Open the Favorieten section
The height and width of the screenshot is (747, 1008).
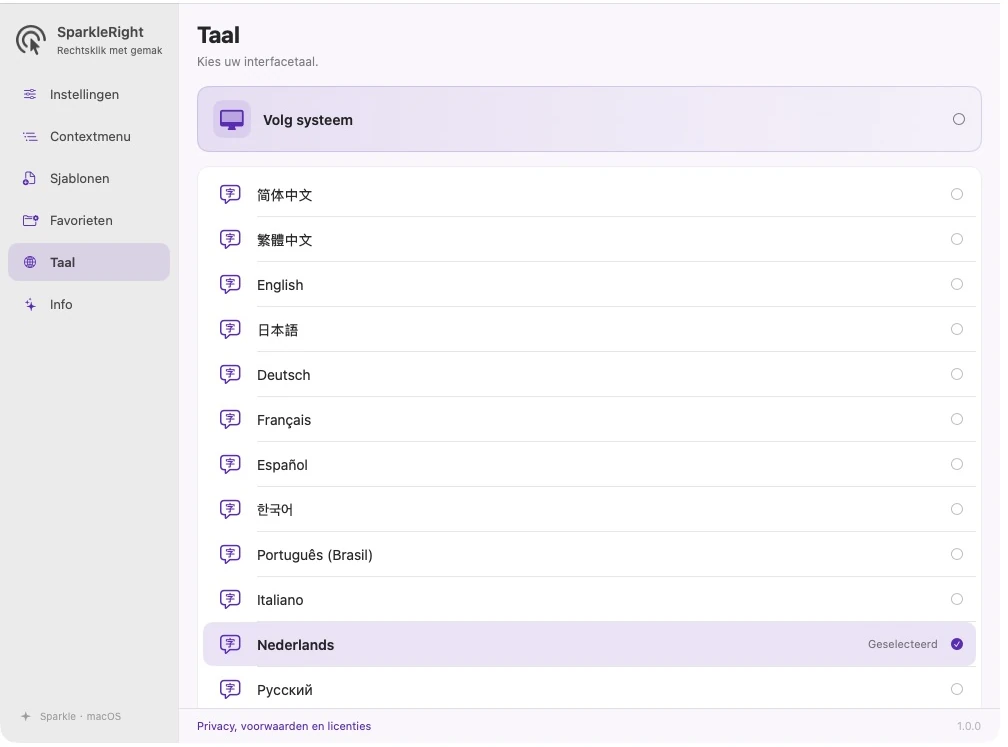pos(89,220)
